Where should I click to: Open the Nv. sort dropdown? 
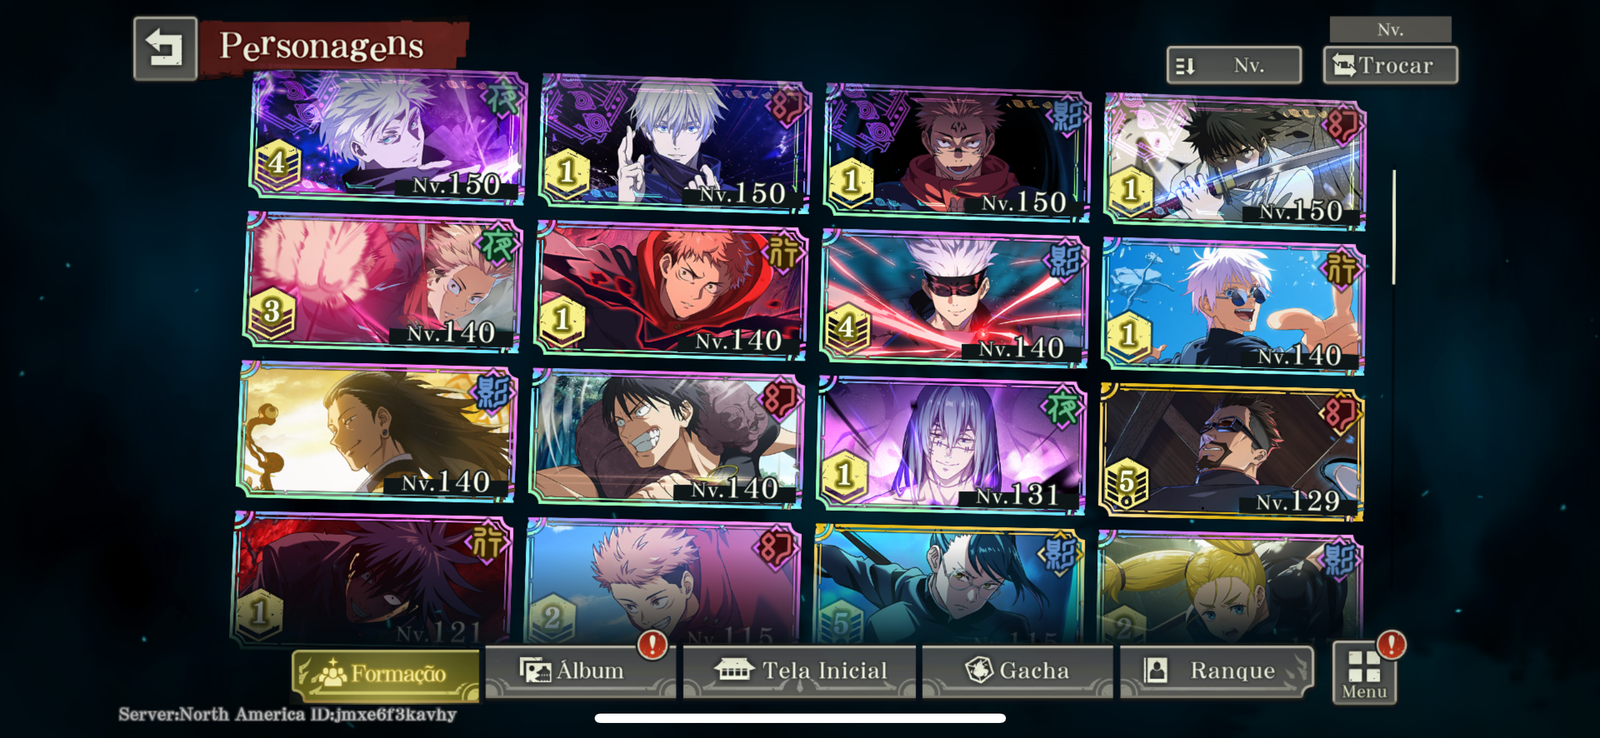(x=1234, y=65)
